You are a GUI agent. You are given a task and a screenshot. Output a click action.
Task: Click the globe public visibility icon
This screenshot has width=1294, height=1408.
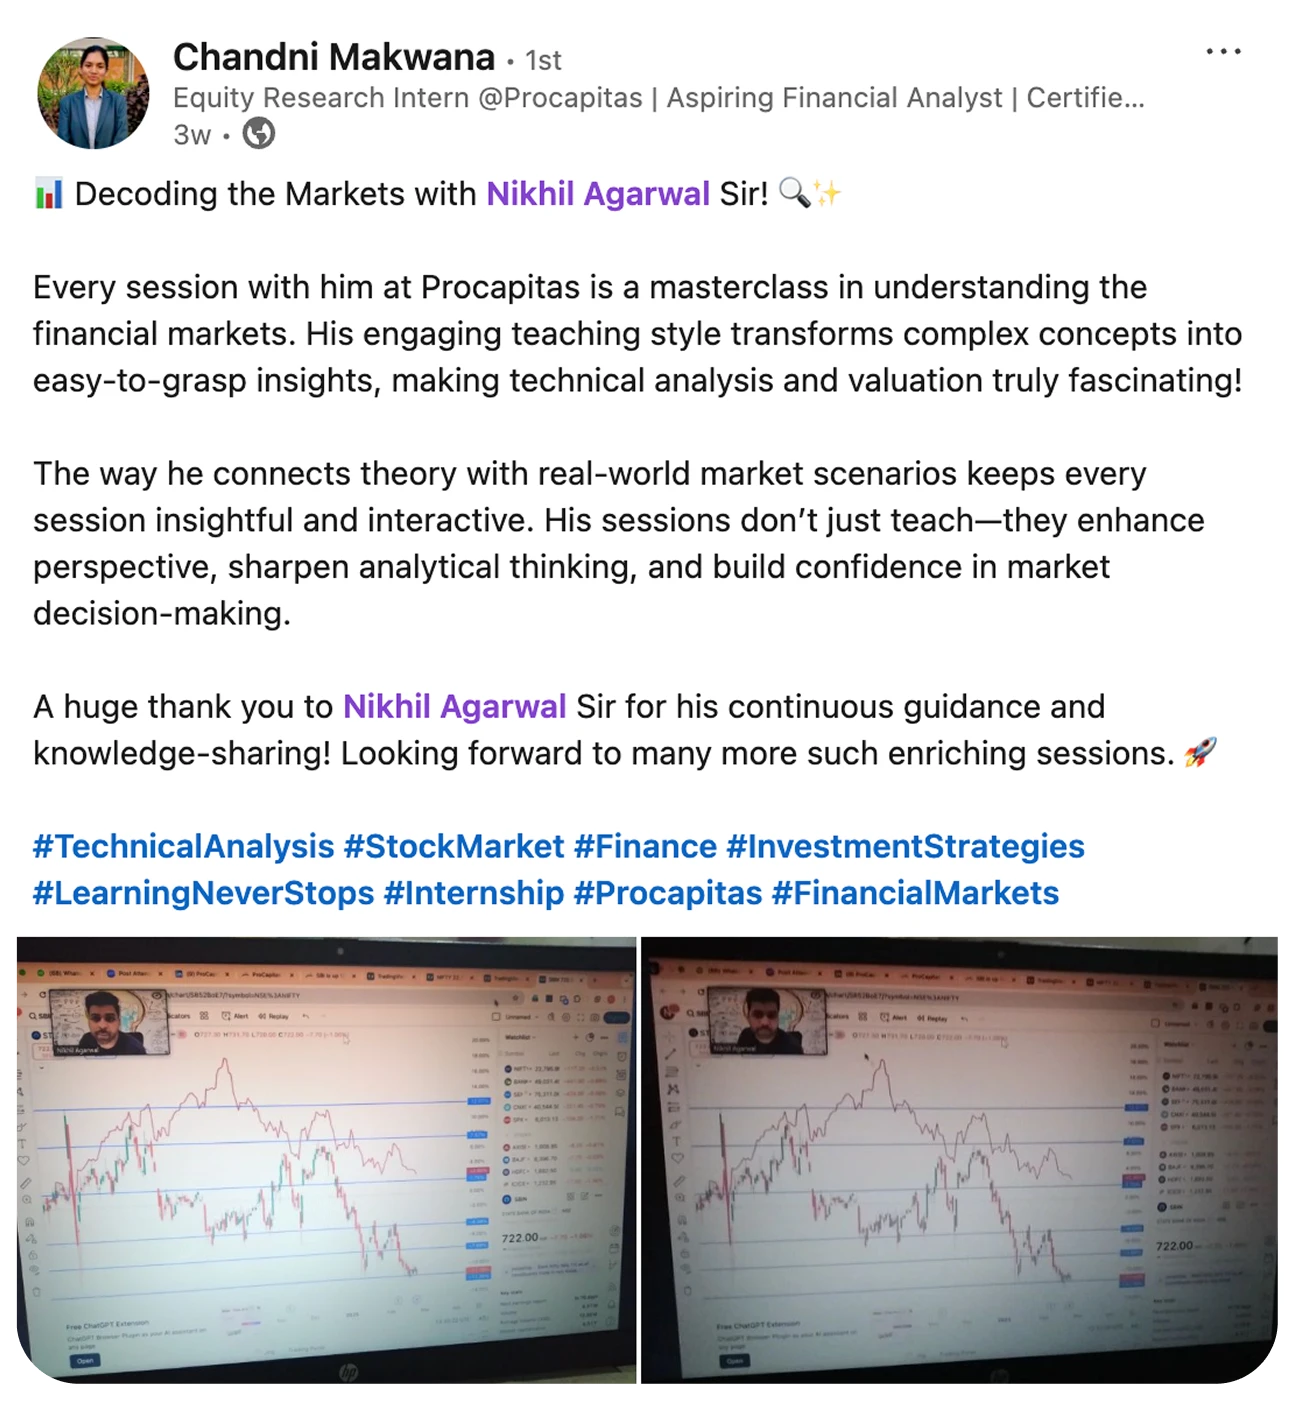tap(259, 134)
